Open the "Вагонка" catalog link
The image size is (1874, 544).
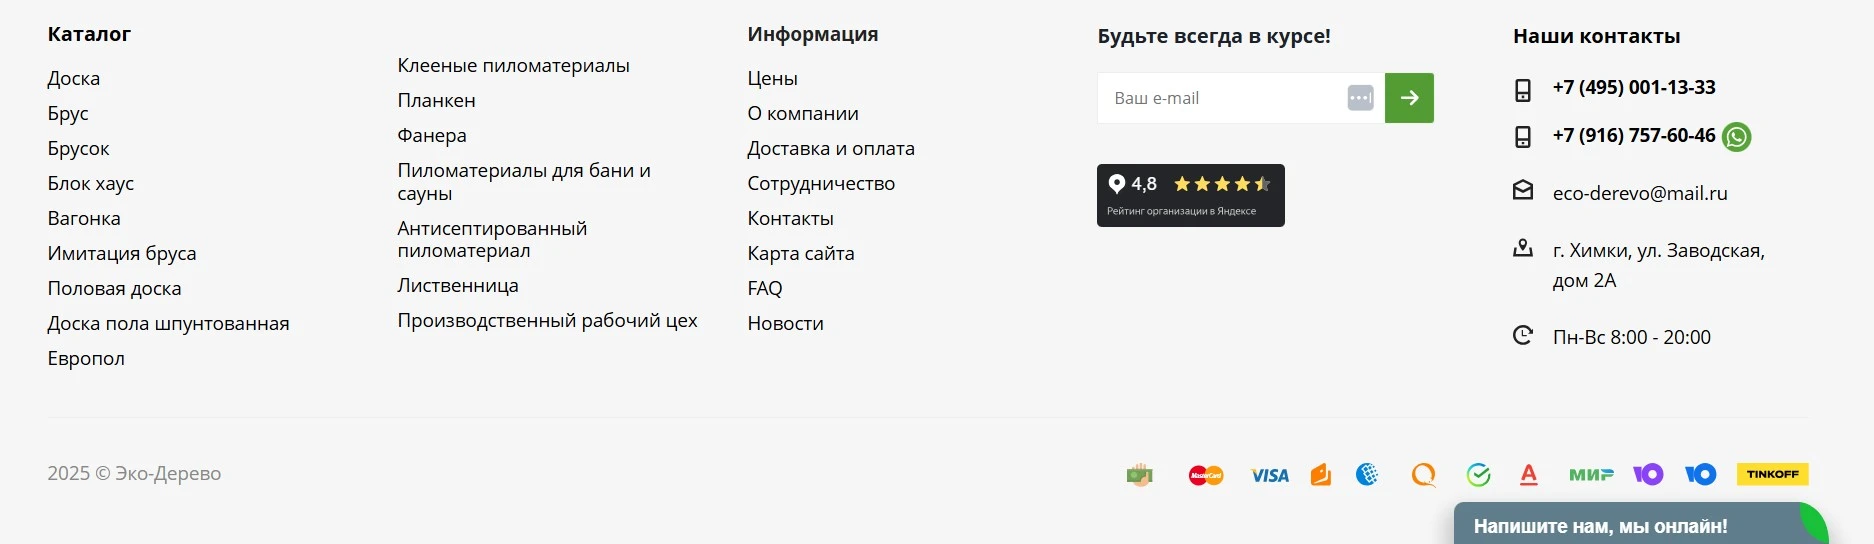[84, 218]
